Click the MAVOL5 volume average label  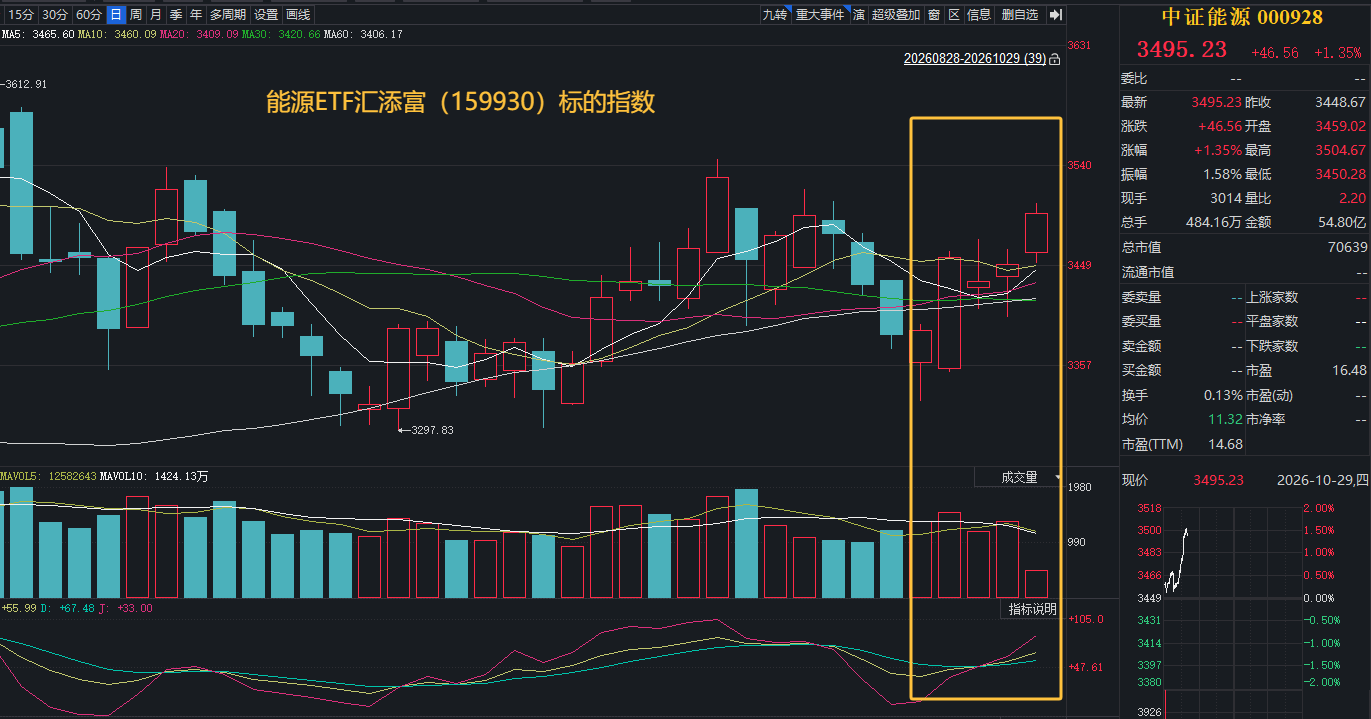(49, 476)
